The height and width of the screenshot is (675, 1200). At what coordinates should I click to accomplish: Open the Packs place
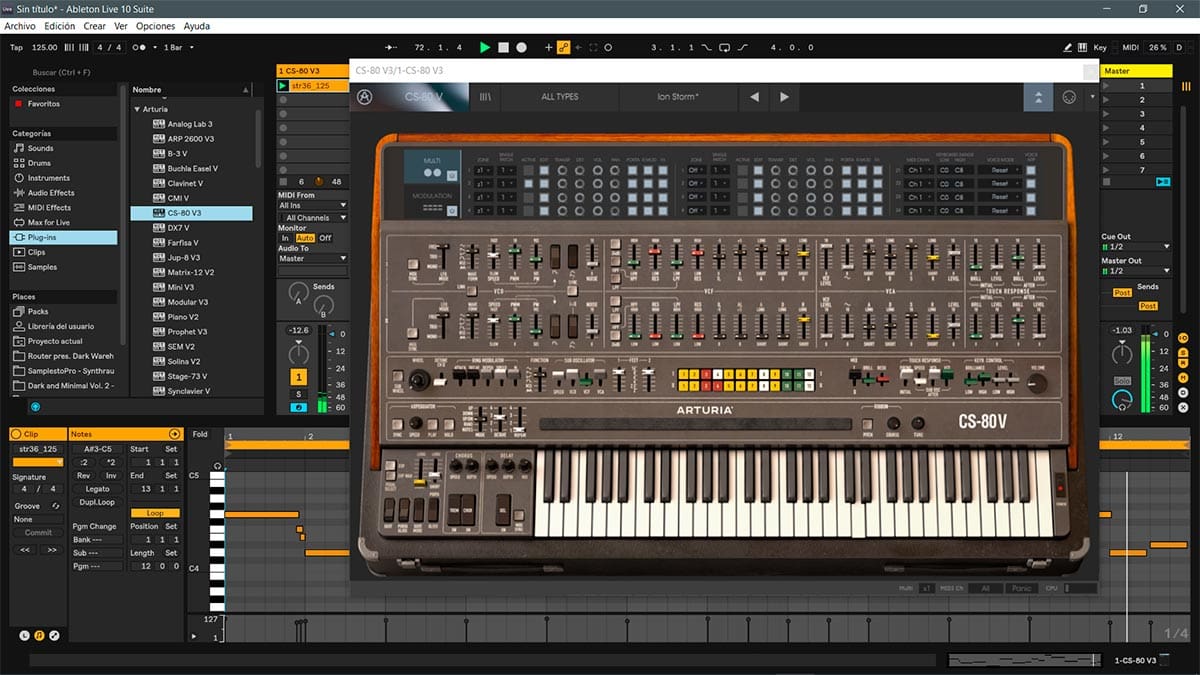[38, 311]
